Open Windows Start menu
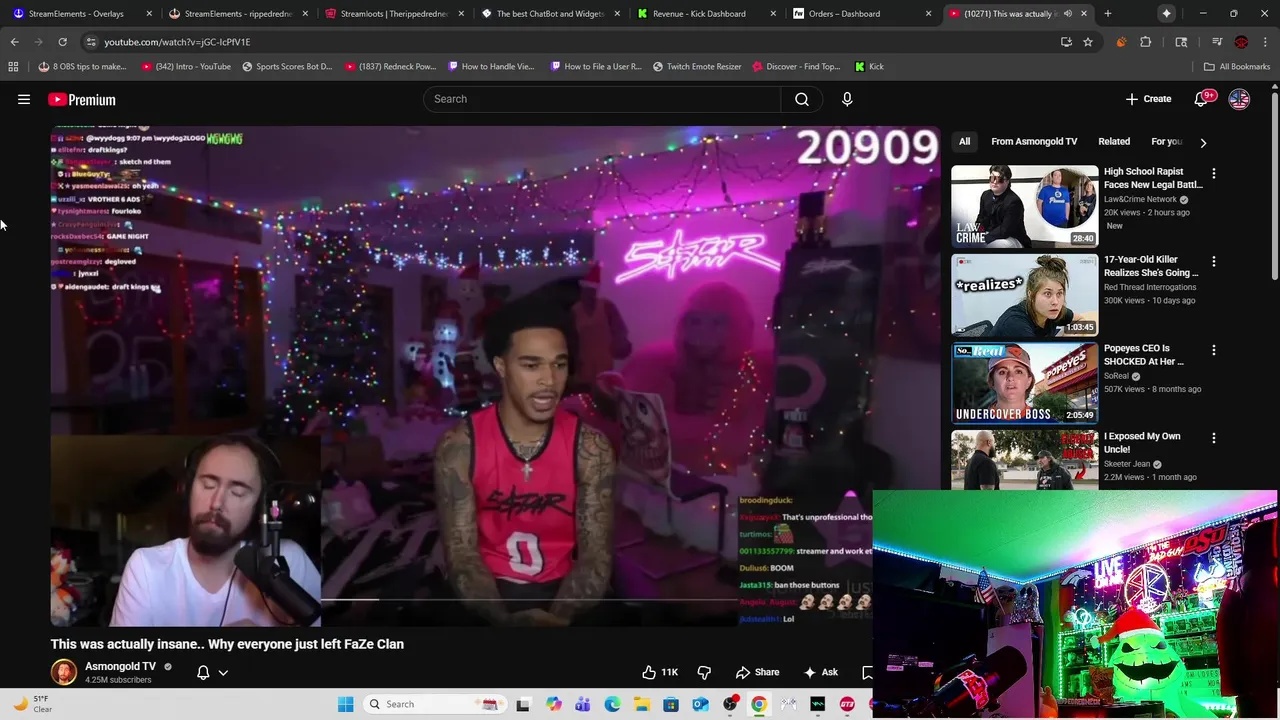The width and height of the screenshot is (1280, 720). point(345,704)
